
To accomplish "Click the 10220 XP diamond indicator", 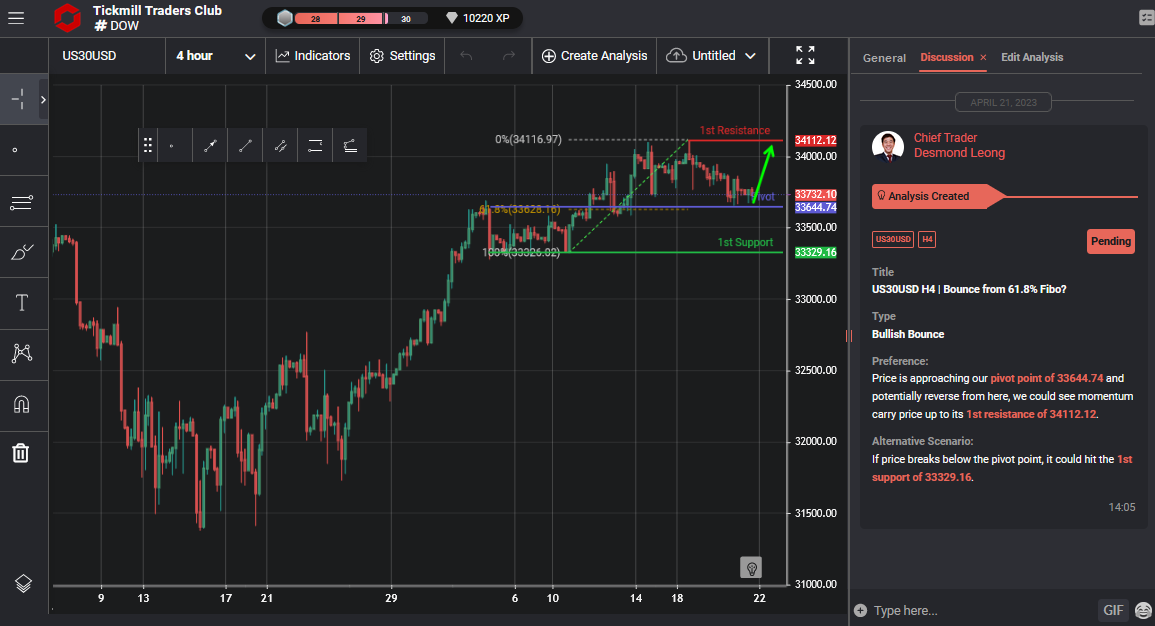I will [478, 18].
